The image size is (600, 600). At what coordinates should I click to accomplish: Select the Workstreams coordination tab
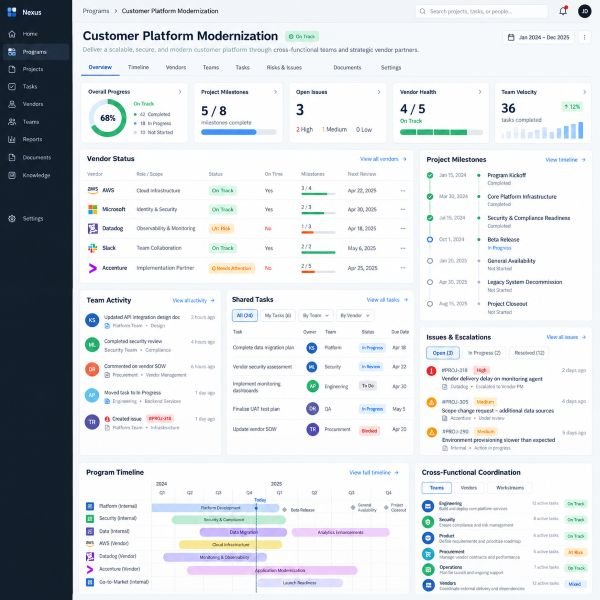point(510,488)
